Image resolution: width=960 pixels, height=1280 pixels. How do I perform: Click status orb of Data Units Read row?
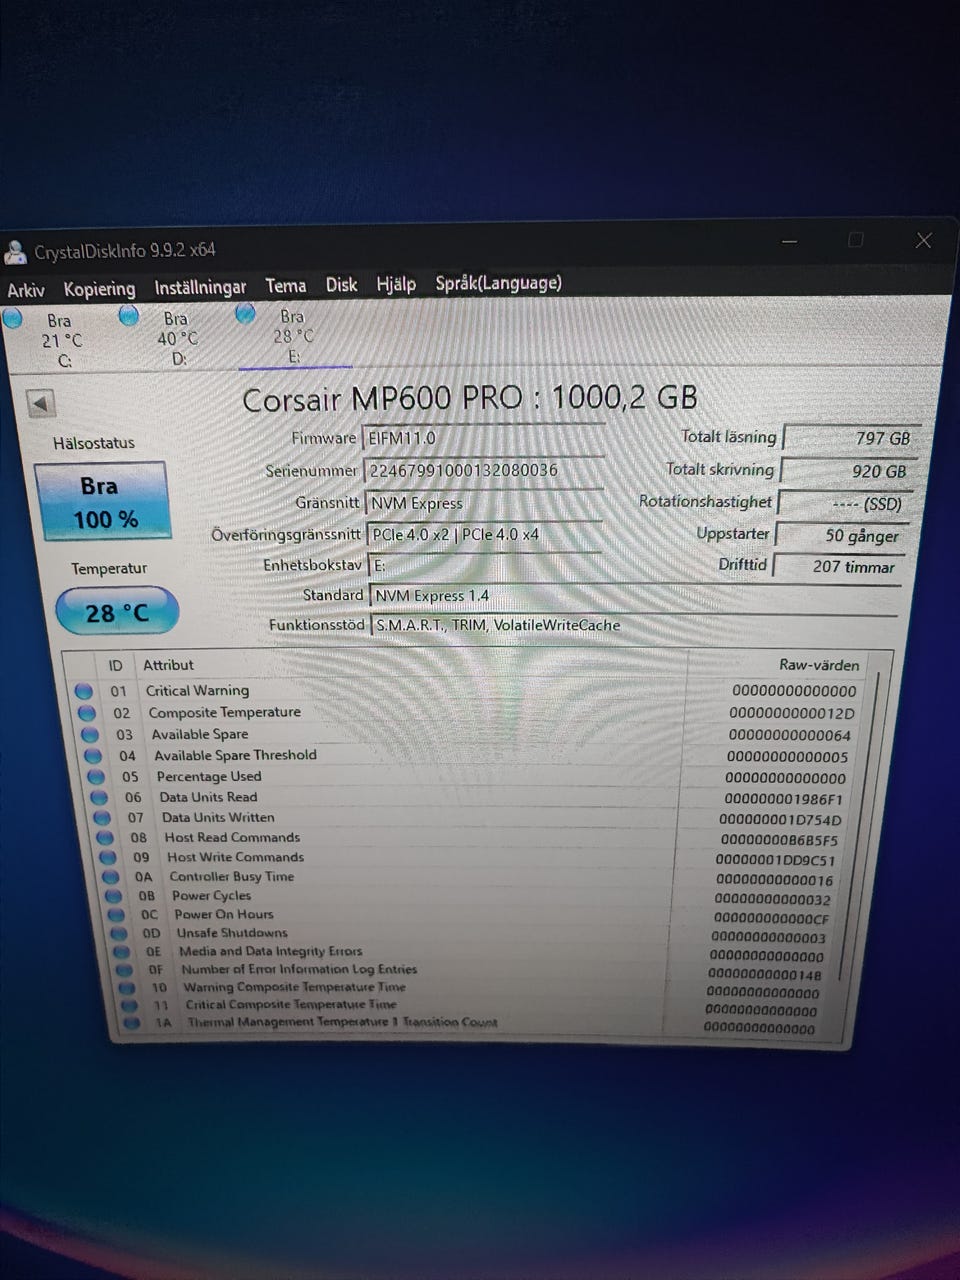[99, 798]
